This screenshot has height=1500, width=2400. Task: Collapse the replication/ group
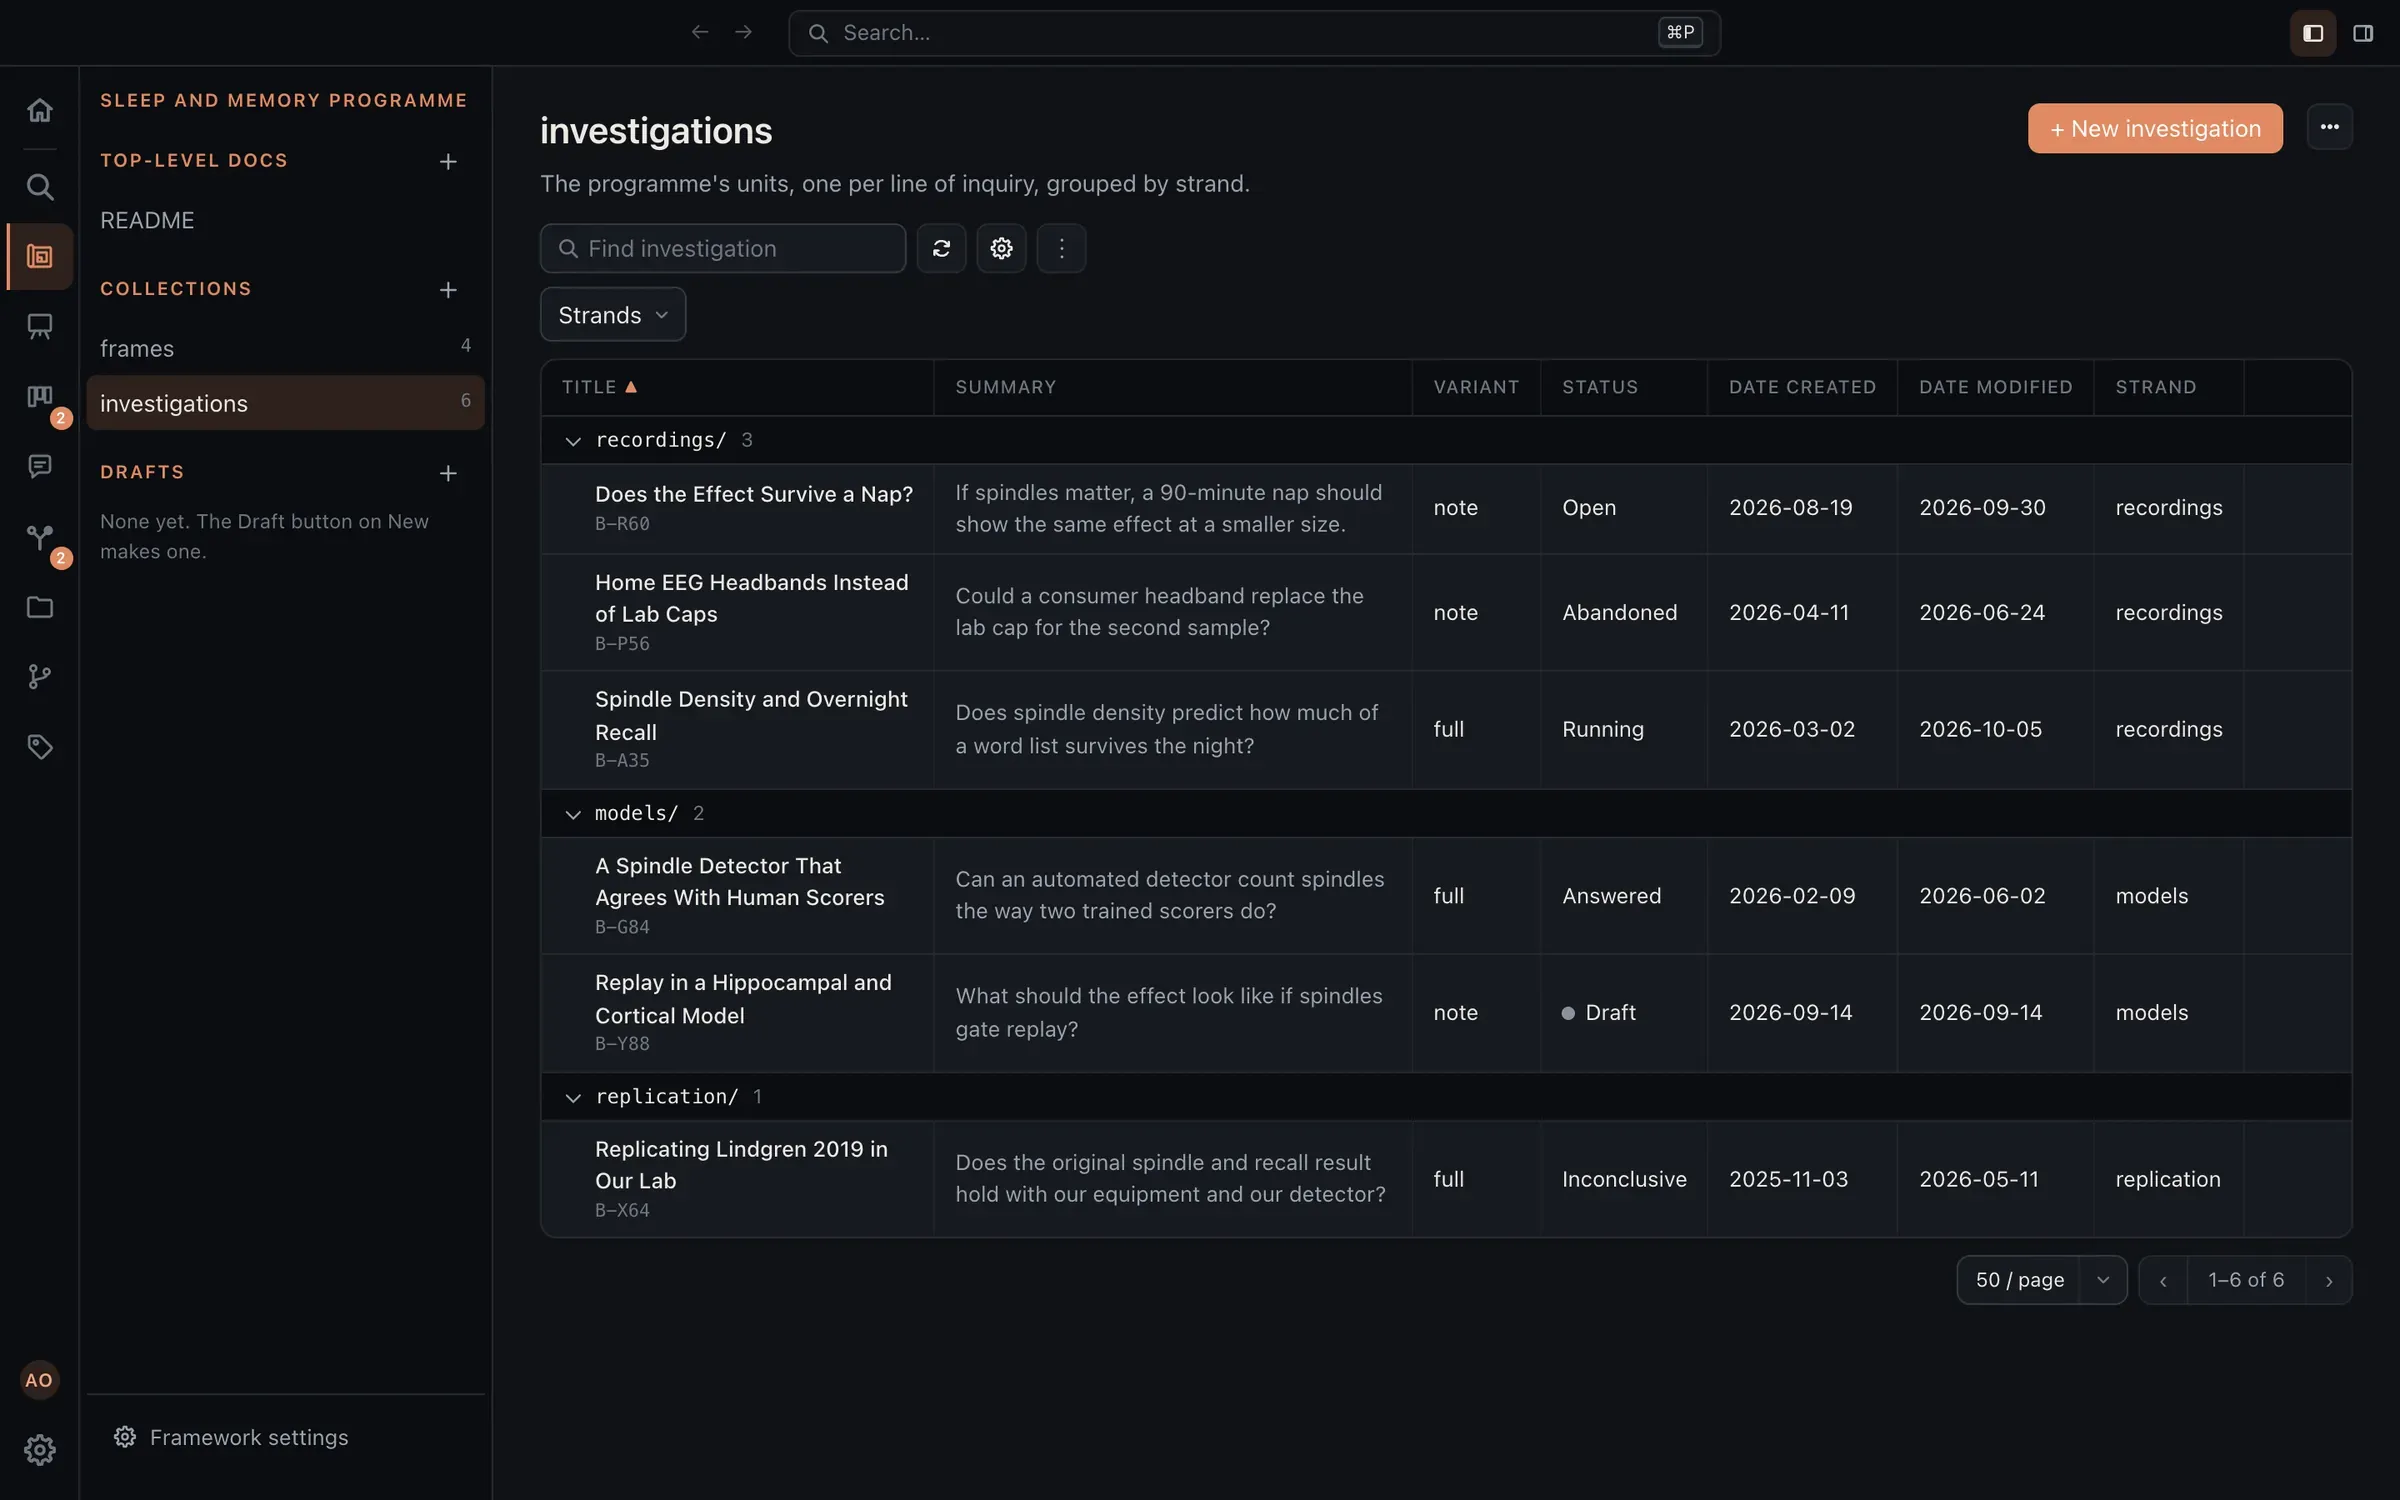click(x=573, y=1097)
